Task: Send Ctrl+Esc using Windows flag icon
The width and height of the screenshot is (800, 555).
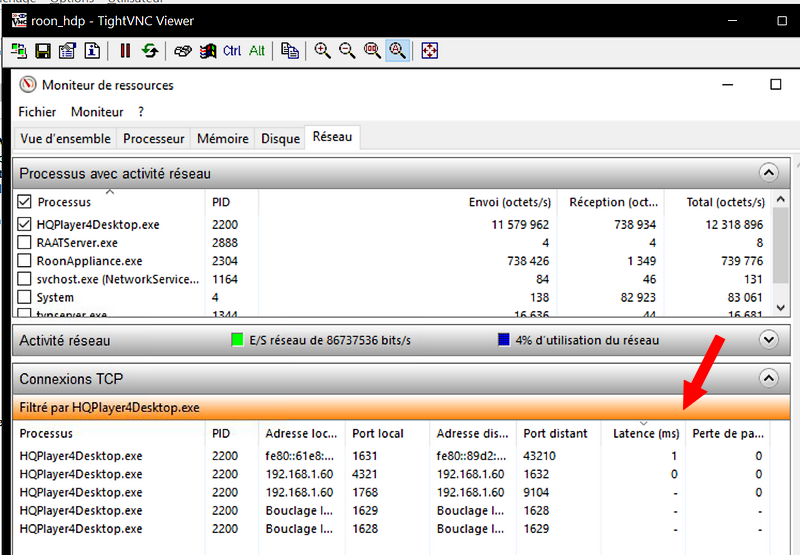Action: coord(208,51)
